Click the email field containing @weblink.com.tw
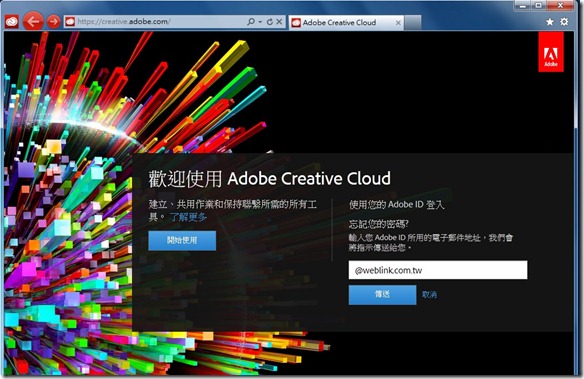The height and width of the screenshot is (379, 584). click(x=438, y=270)
